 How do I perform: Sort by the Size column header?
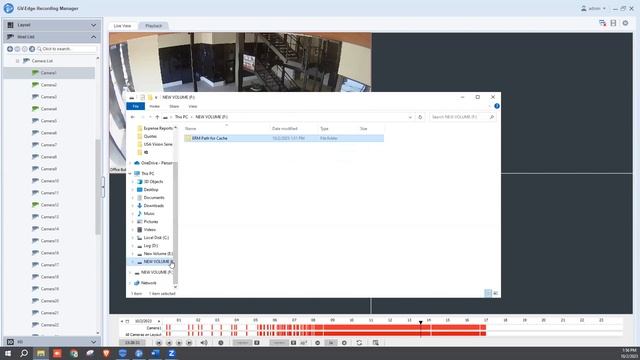[363, 129]
